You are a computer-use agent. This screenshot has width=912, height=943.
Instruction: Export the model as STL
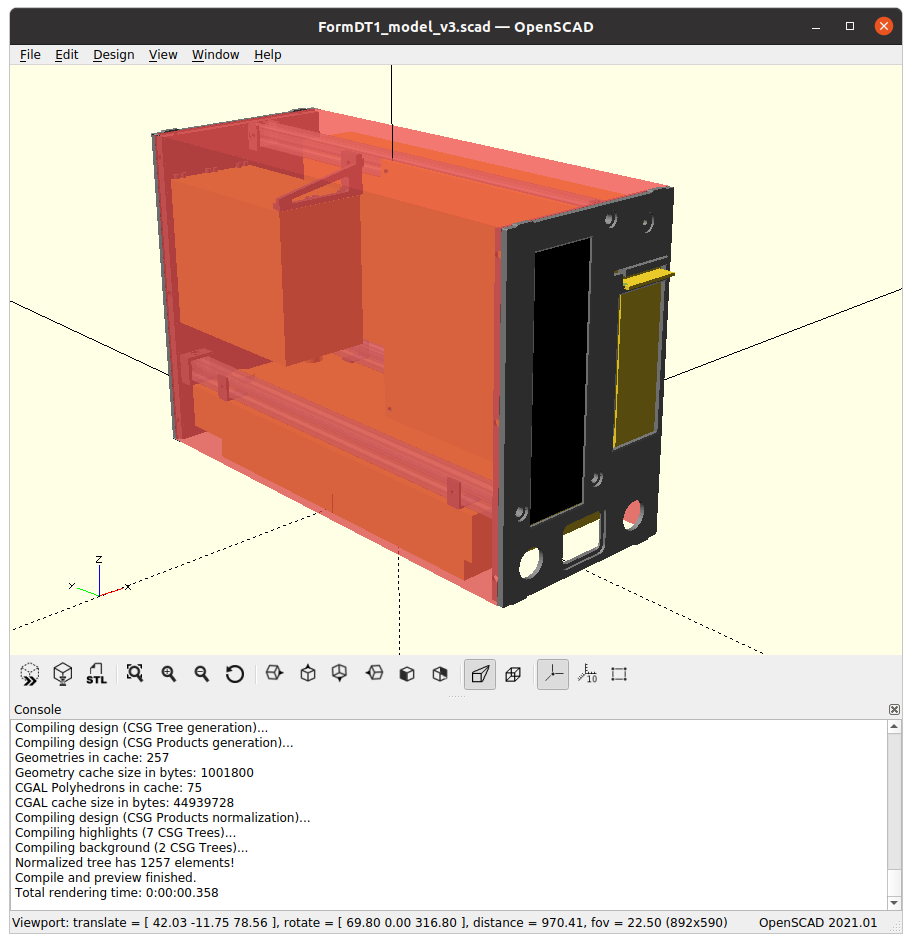click(96, 674)
